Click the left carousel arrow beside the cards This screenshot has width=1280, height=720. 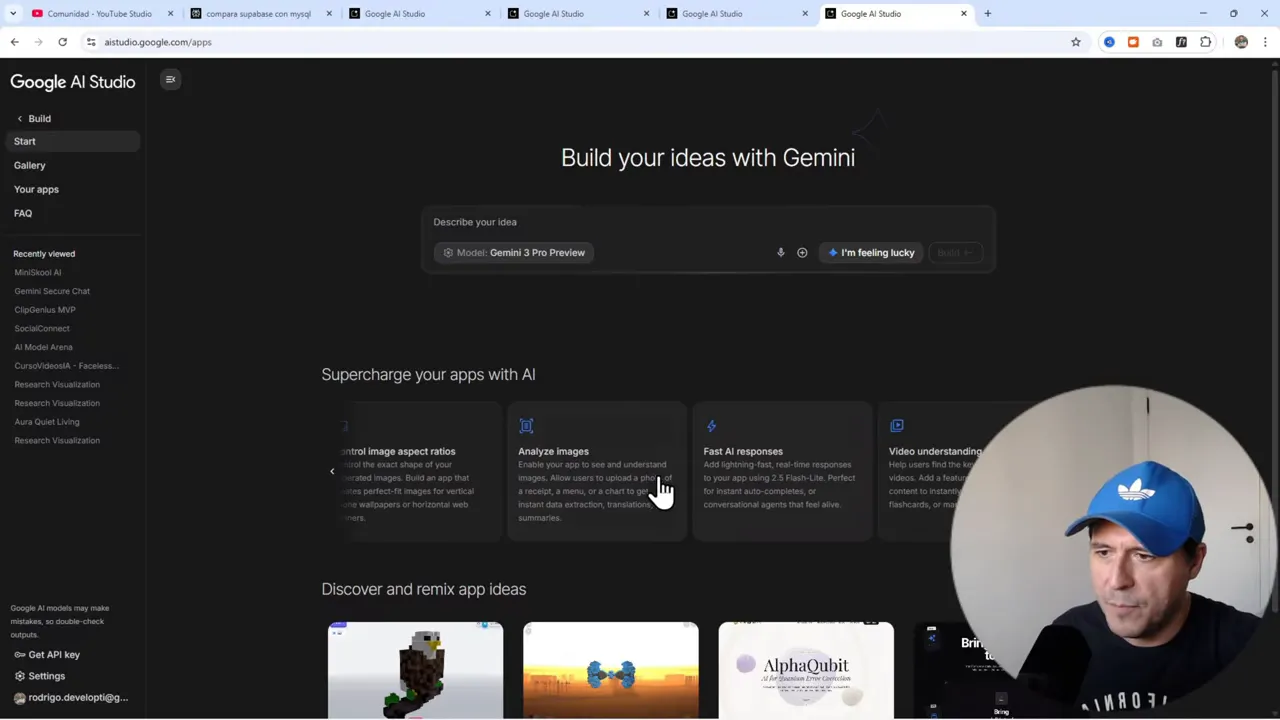[332, 470]
